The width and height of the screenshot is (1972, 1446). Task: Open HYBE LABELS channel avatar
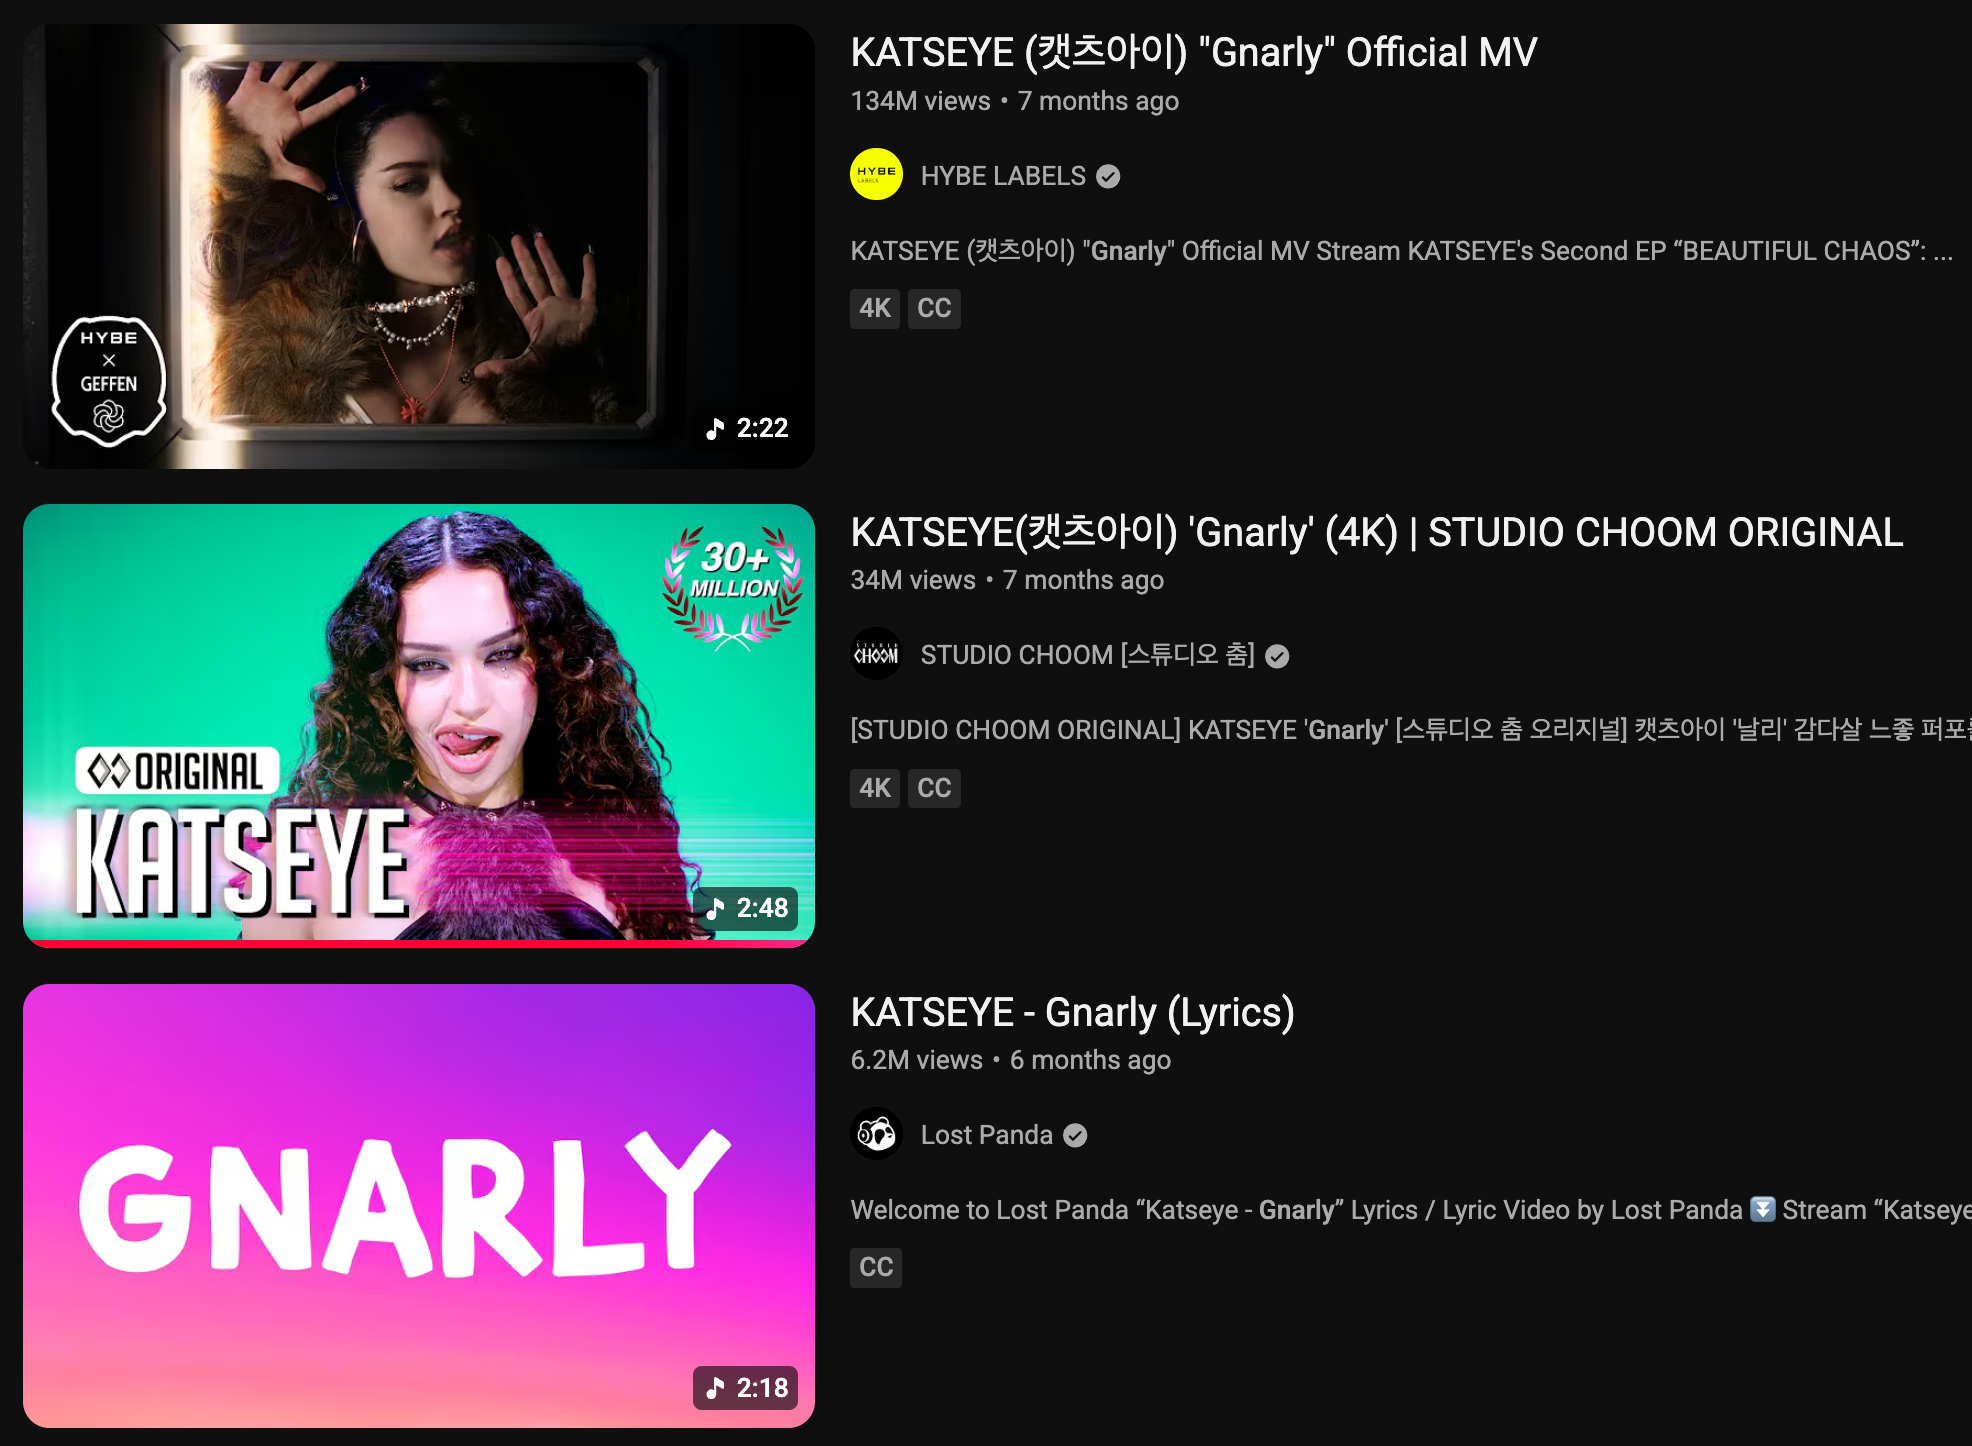tap(876, 175)
